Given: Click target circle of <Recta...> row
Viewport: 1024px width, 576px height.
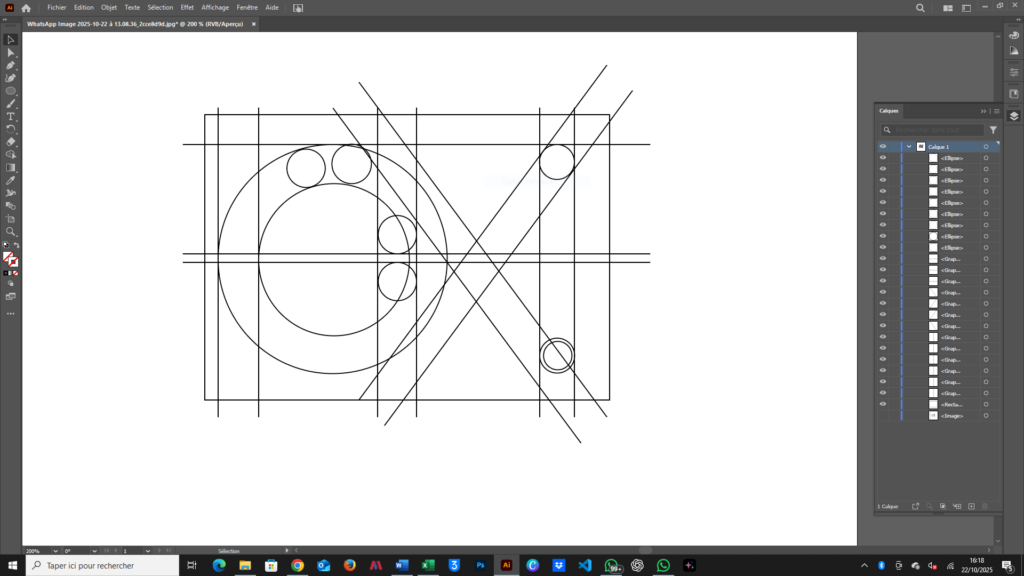Looking at the screenshot, I should (986, 404).
